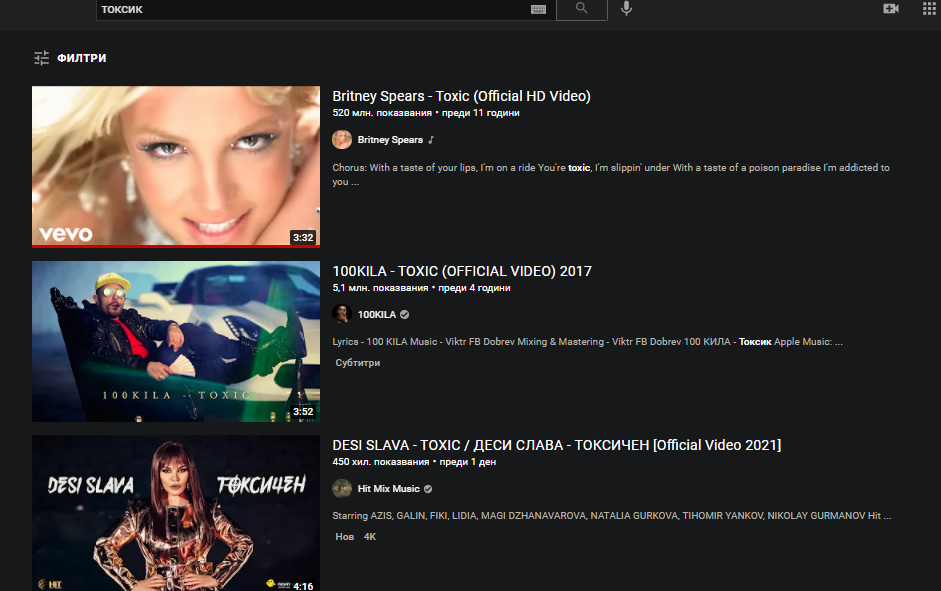Image resolution: width=941 pixels, height=591 pixels.
Task: Click the Starring AZIS description text
Action: 612,515
